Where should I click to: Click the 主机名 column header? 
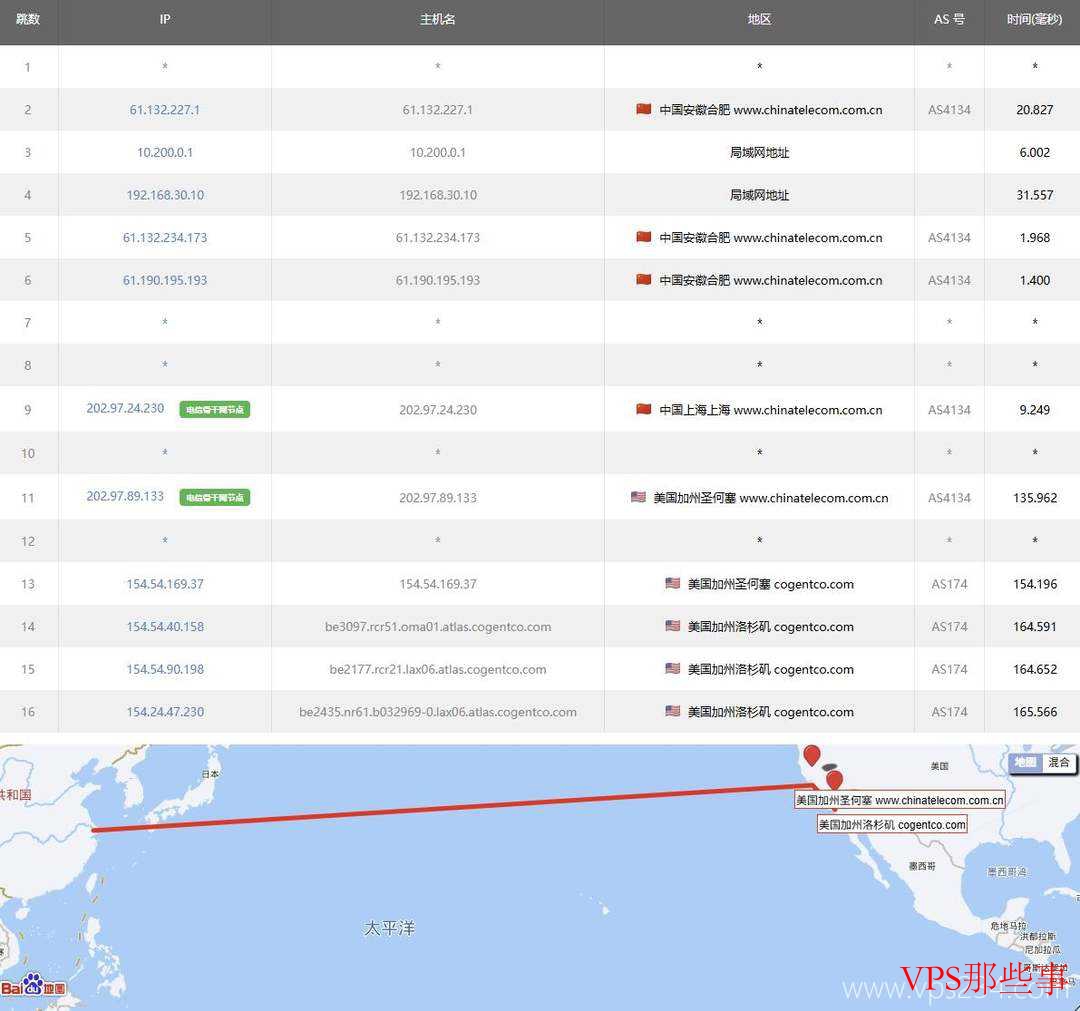click(437, 19)
